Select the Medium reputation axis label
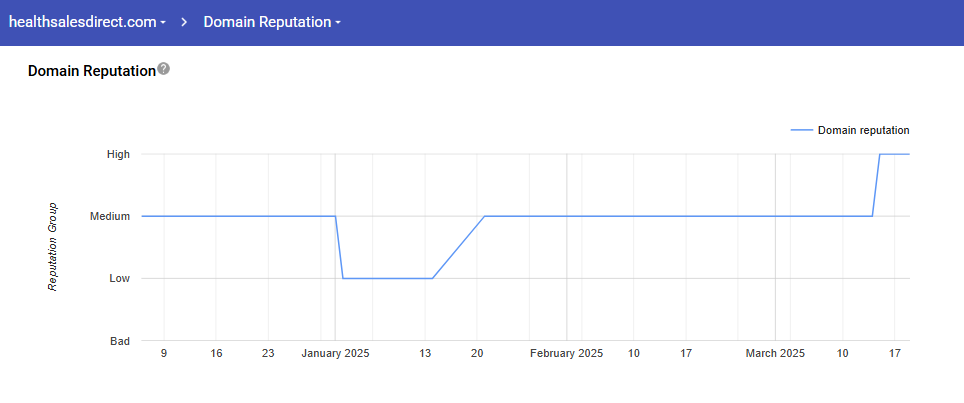964x403 pixels. (x=112, y=216)
